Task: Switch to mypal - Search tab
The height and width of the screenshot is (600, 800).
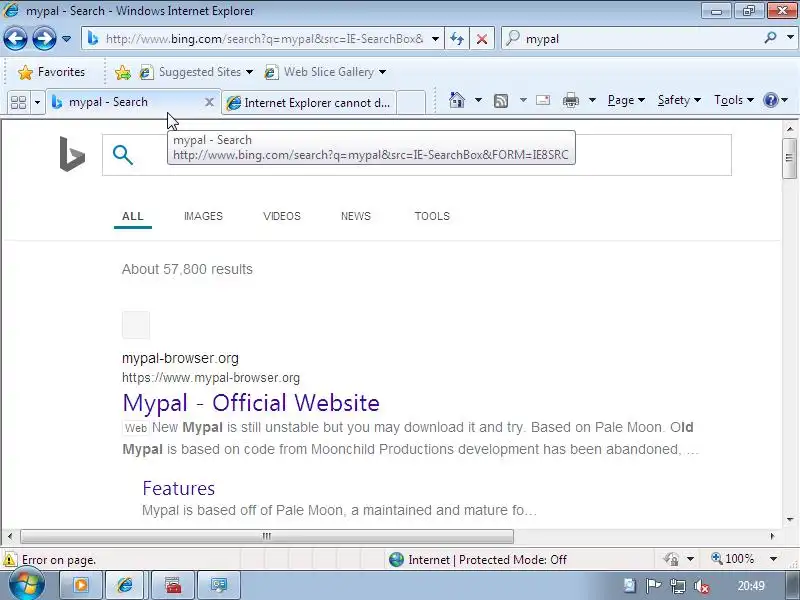Action: click(x=122, y=102)
